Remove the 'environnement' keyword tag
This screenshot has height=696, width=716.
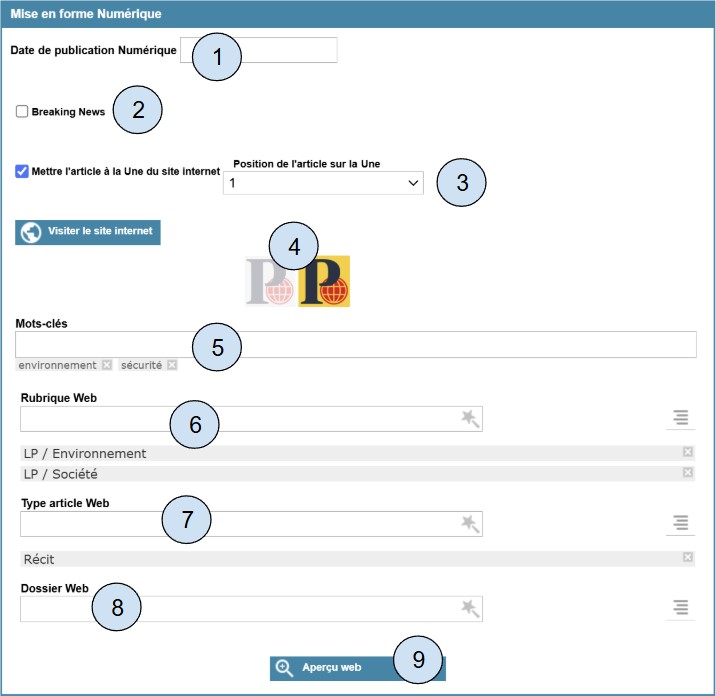click(107, 365)
